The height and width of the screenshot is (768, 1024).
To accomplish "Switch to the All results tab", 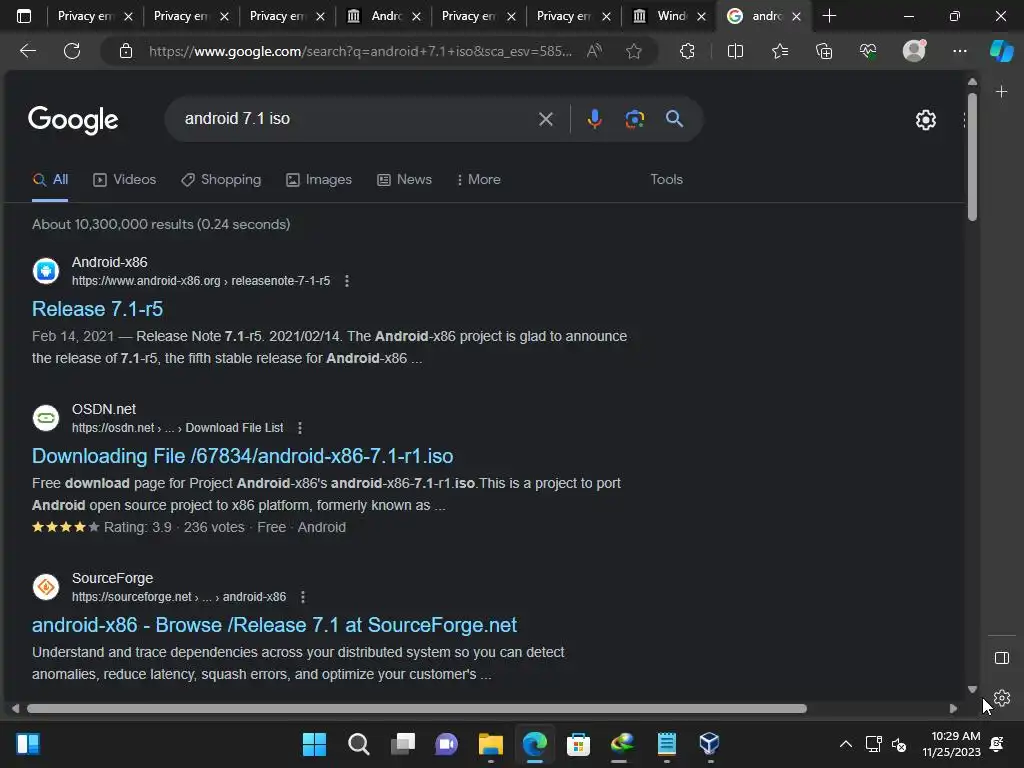I will click(50, 180).
